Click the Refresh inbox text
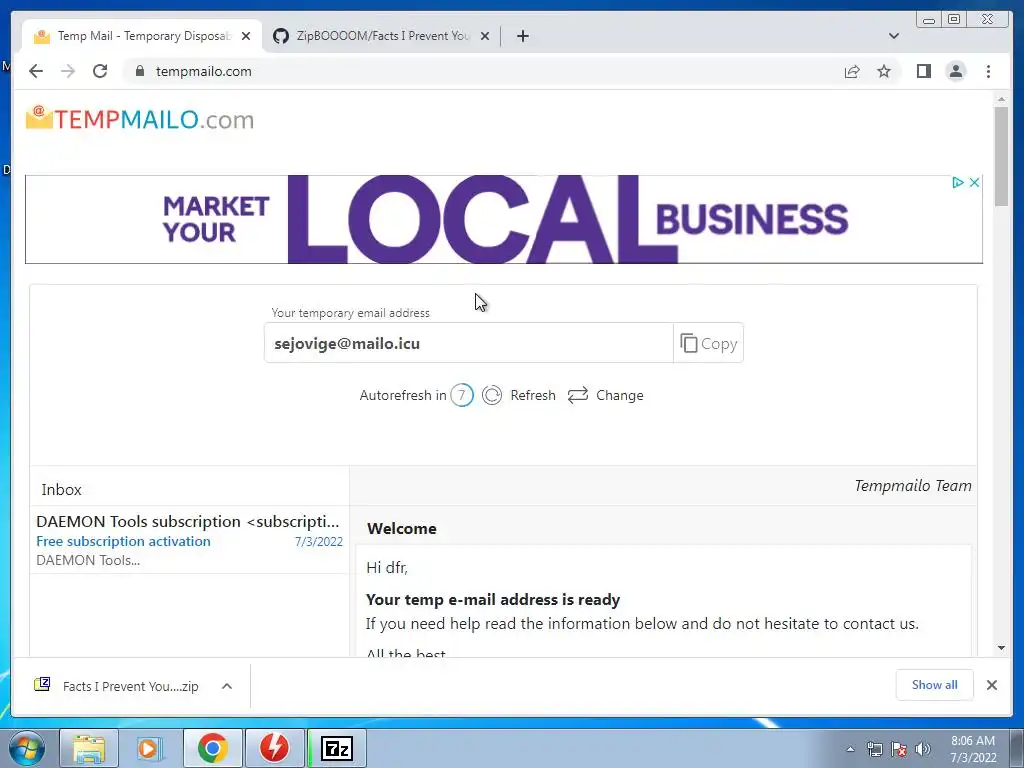Image resolution: width=1024 pixels, height=768 pixels. [x=533, y=395]
